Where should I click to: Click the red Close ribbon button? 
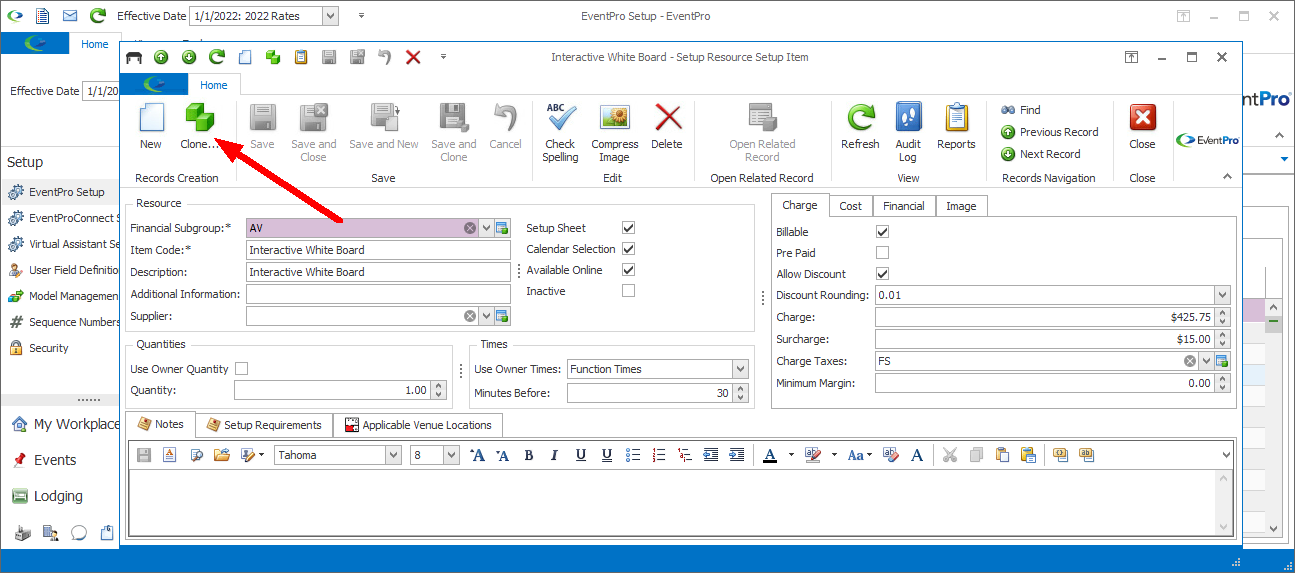coord(1142,126)
